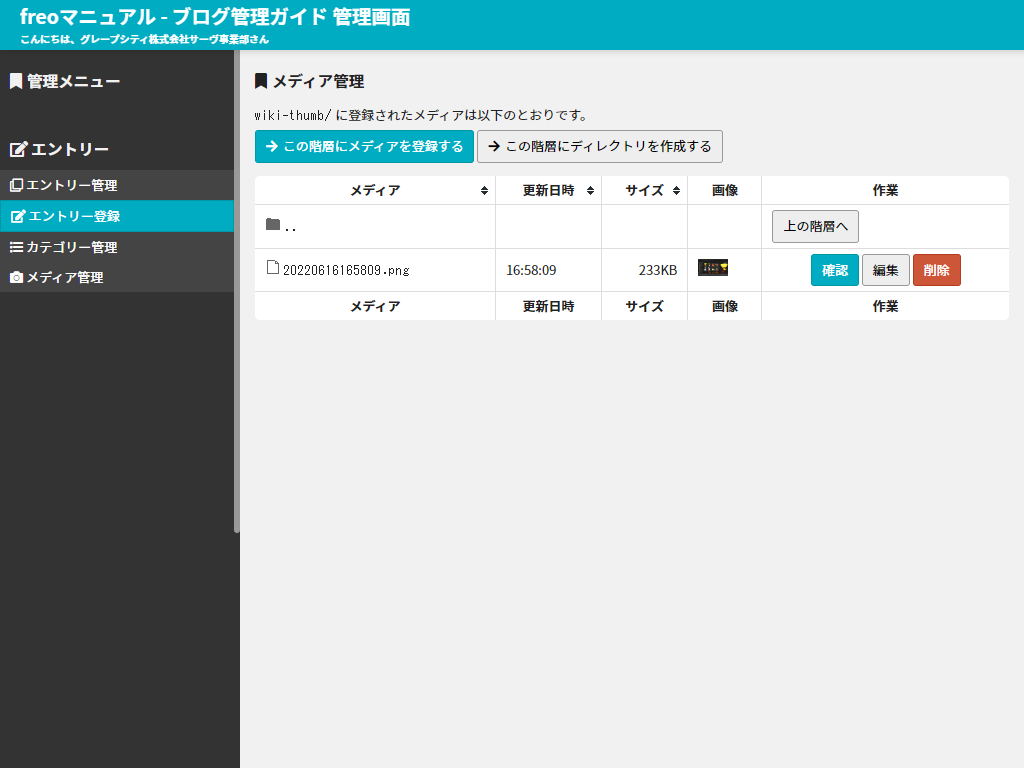
Task: Click the この階層にメディアを登録する button
Action: click(364, 146)
